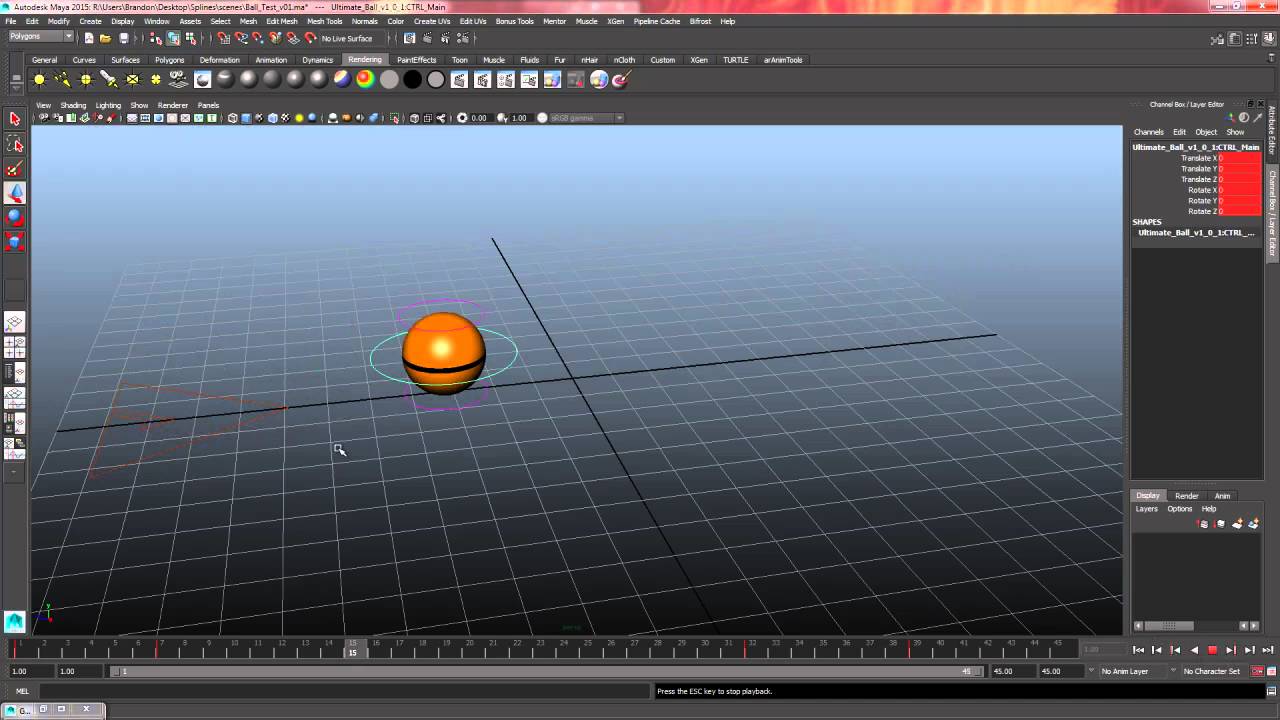Play backwards button in playback controls
This screenshot has height=720, width=1280.
click(1194, 650)
